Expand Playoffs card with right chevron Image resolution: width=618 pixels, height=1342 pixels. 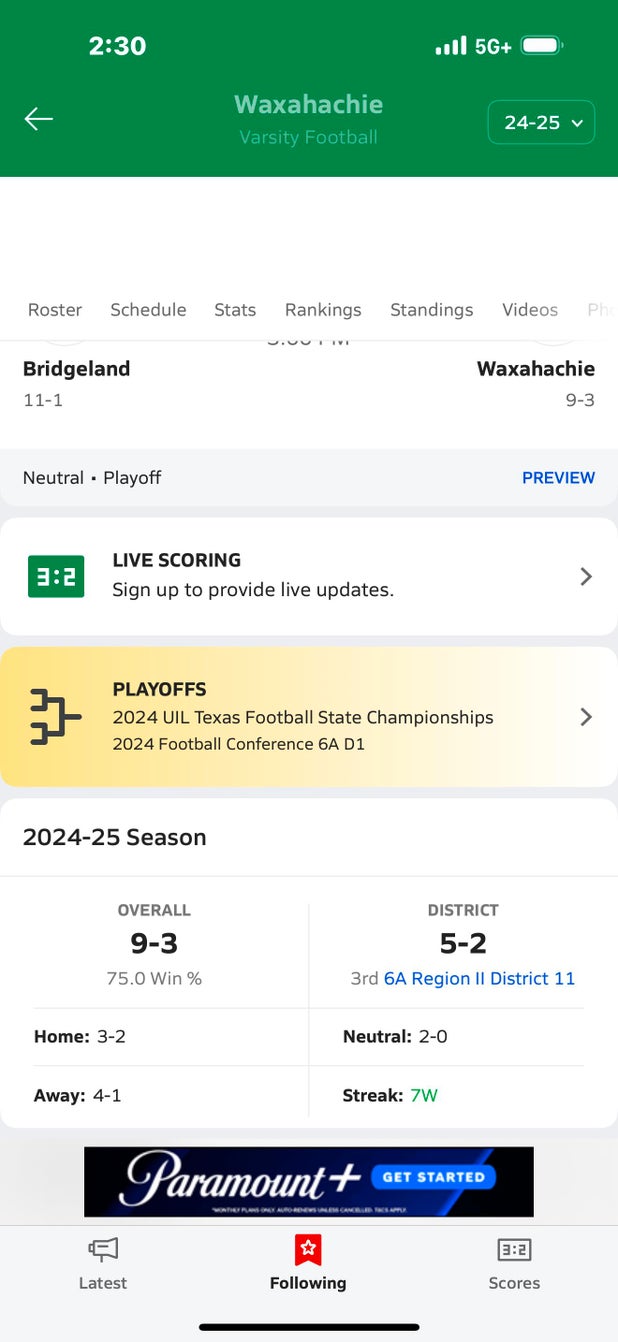[586, 716]
